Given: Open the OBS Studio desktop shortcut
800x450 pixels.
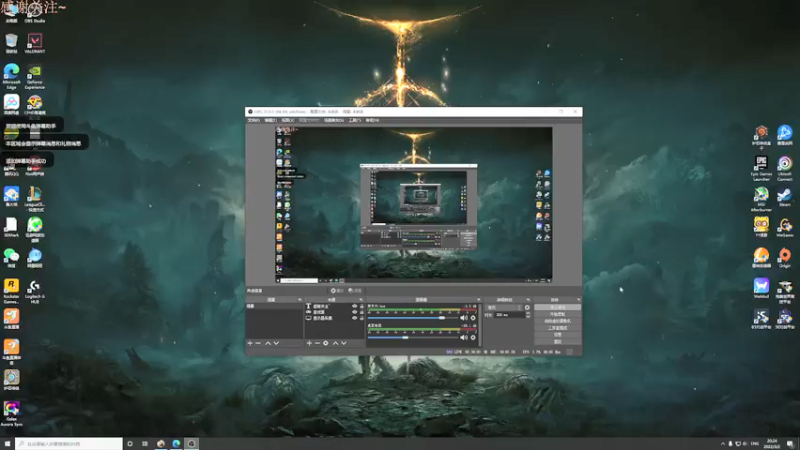Looking at the screenshot, I should [35, 13].
